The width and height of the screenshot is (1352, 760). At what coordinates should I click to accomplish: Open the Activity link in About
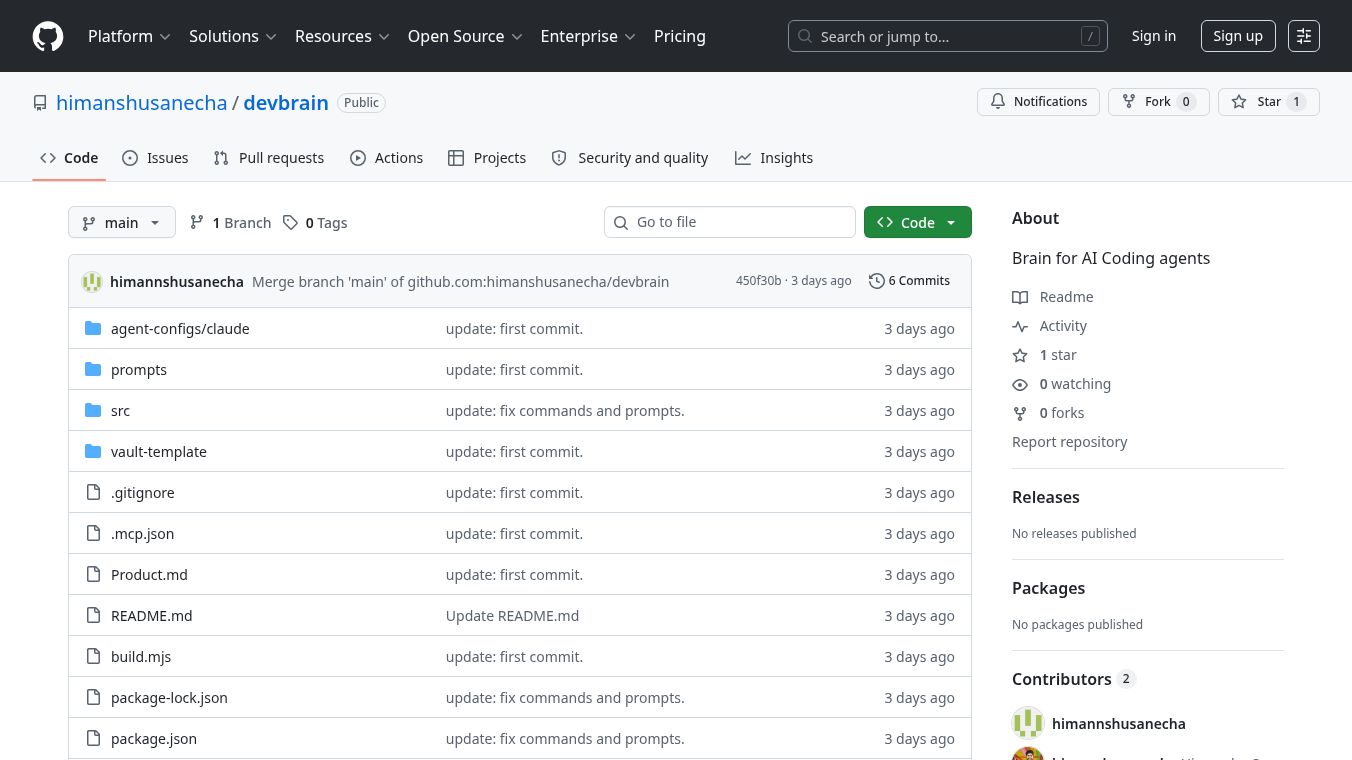pyautogui.click(x=1050, y=326)
